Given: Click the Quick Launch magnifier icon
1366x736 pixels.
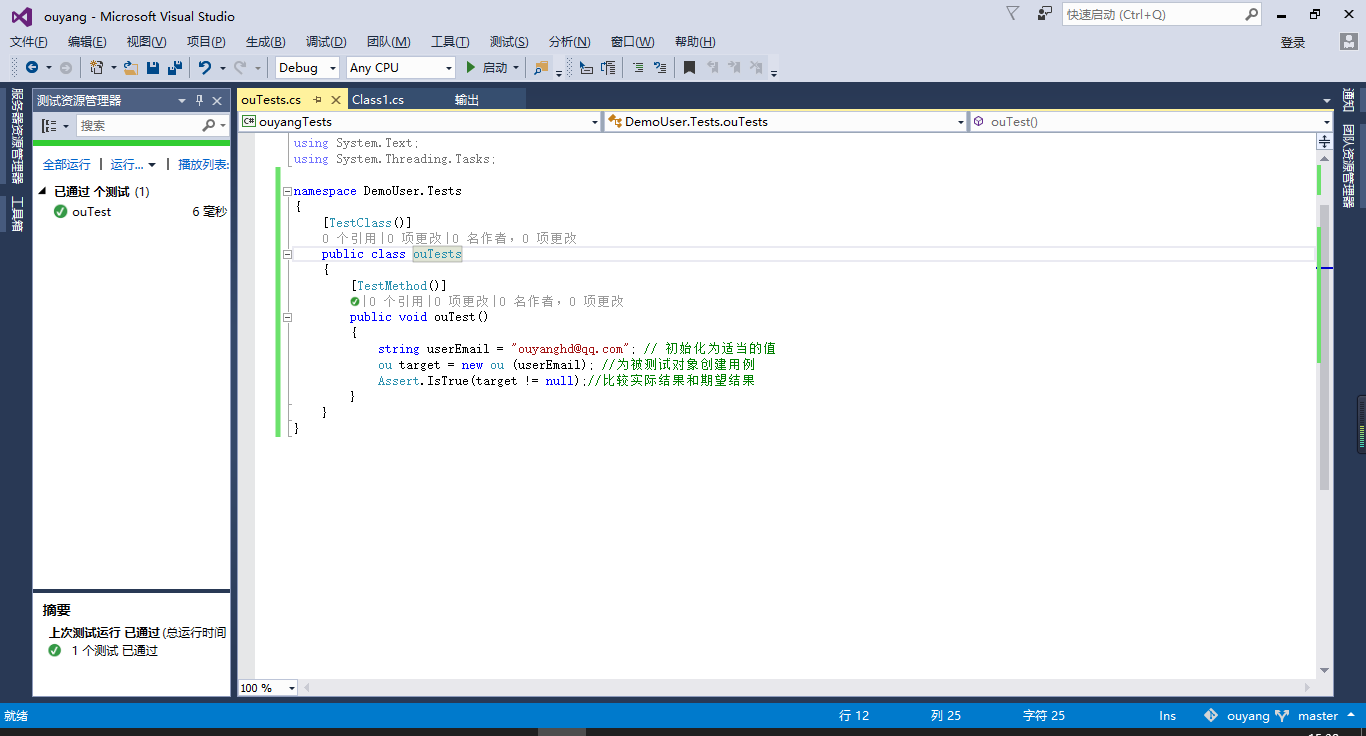Looking at the screenshot, I should [x=1252, y=15].
